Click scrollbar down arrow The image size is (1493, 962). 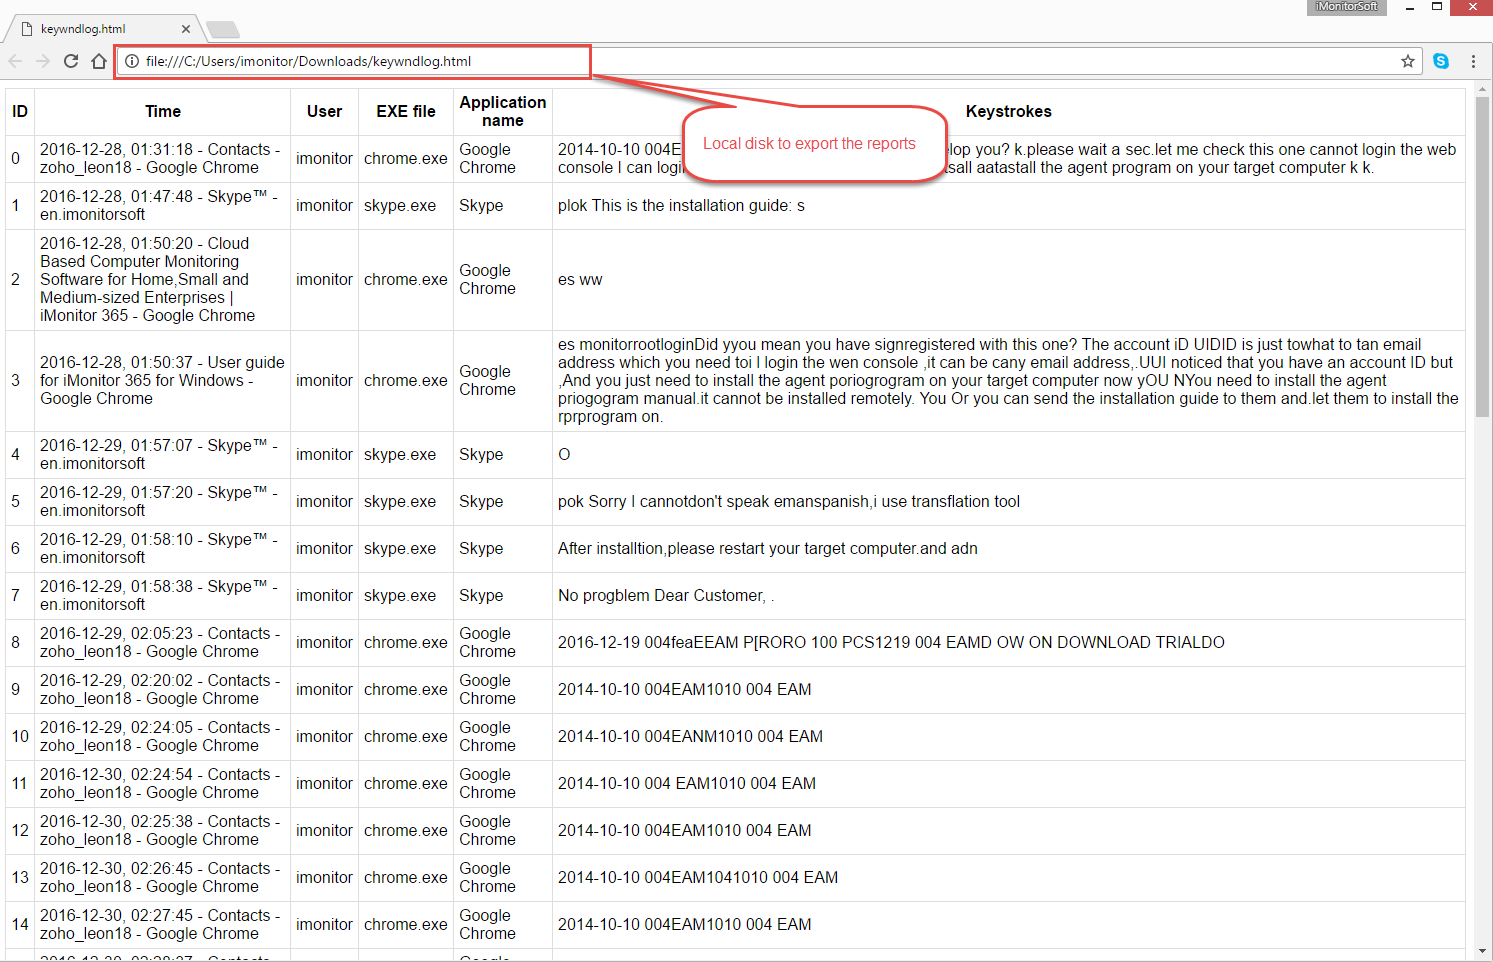click(x=1482, y=951)
